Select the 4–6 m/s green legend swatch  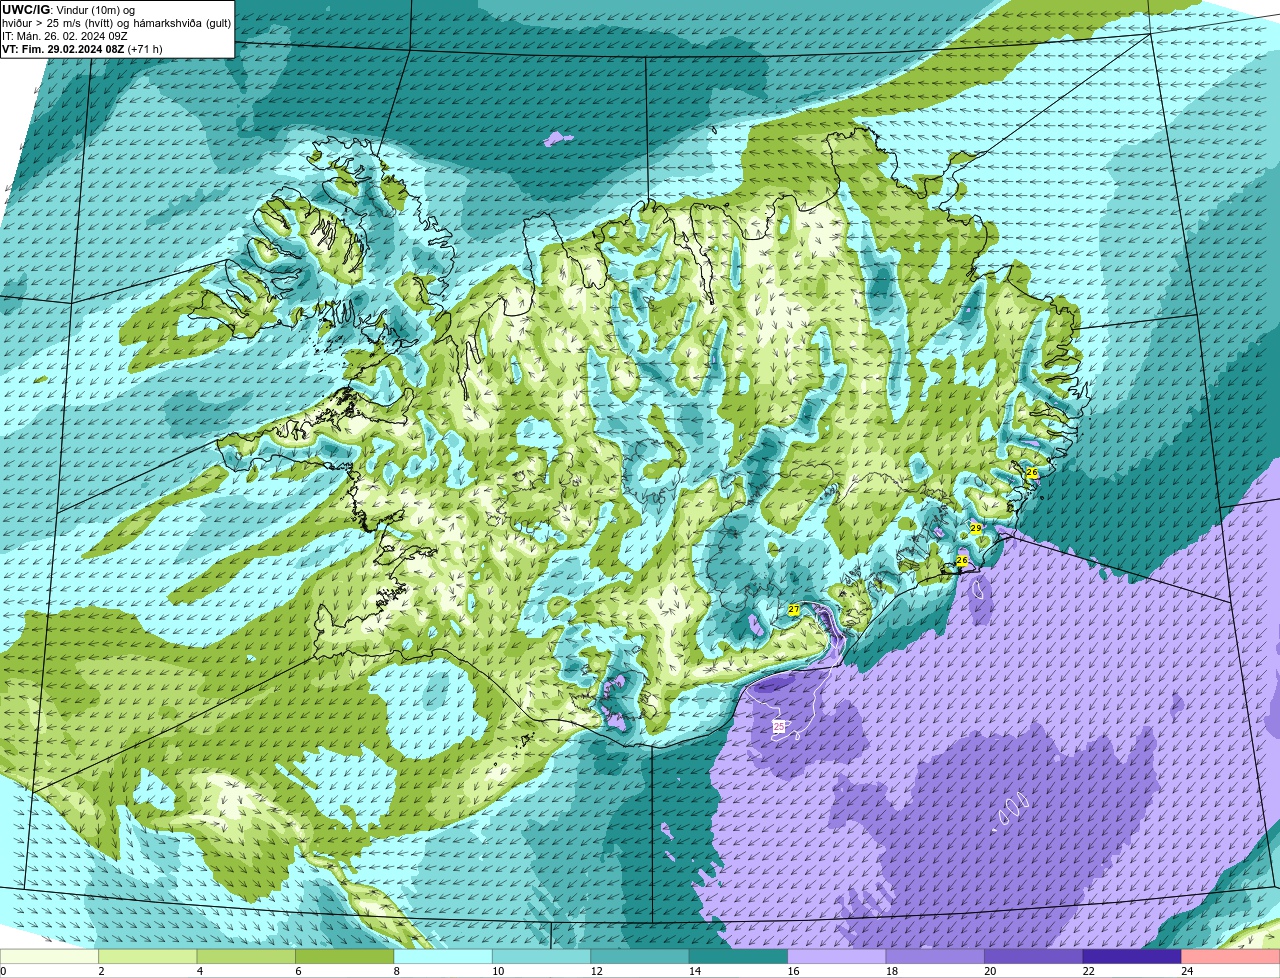[247, 957]
